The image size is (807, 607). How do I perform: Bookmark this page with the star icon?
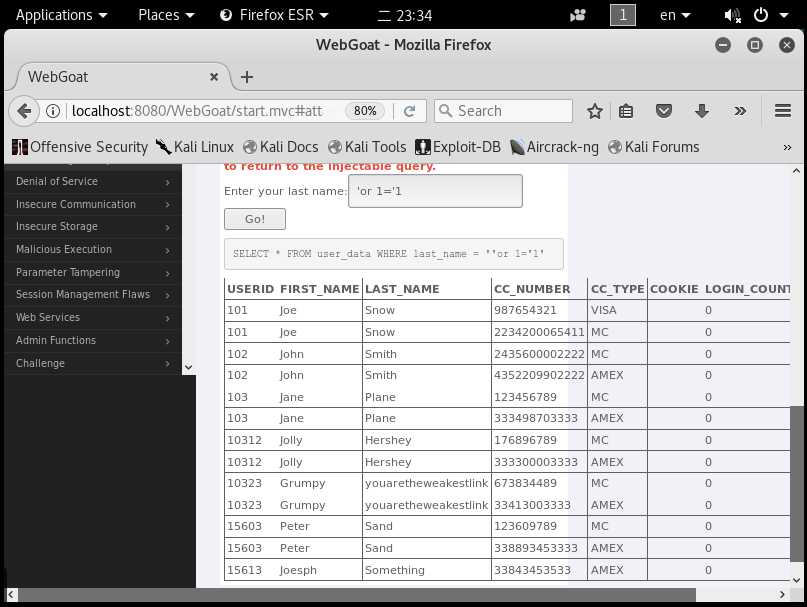point(594,111)
